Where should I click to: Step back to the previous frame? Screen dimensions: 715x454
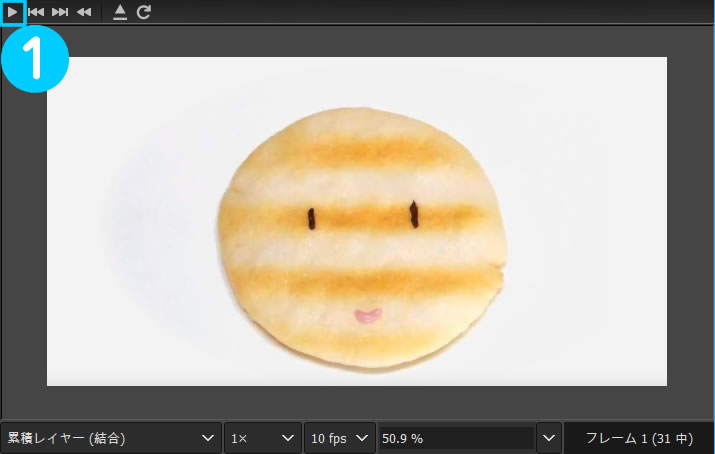point(36,12)
